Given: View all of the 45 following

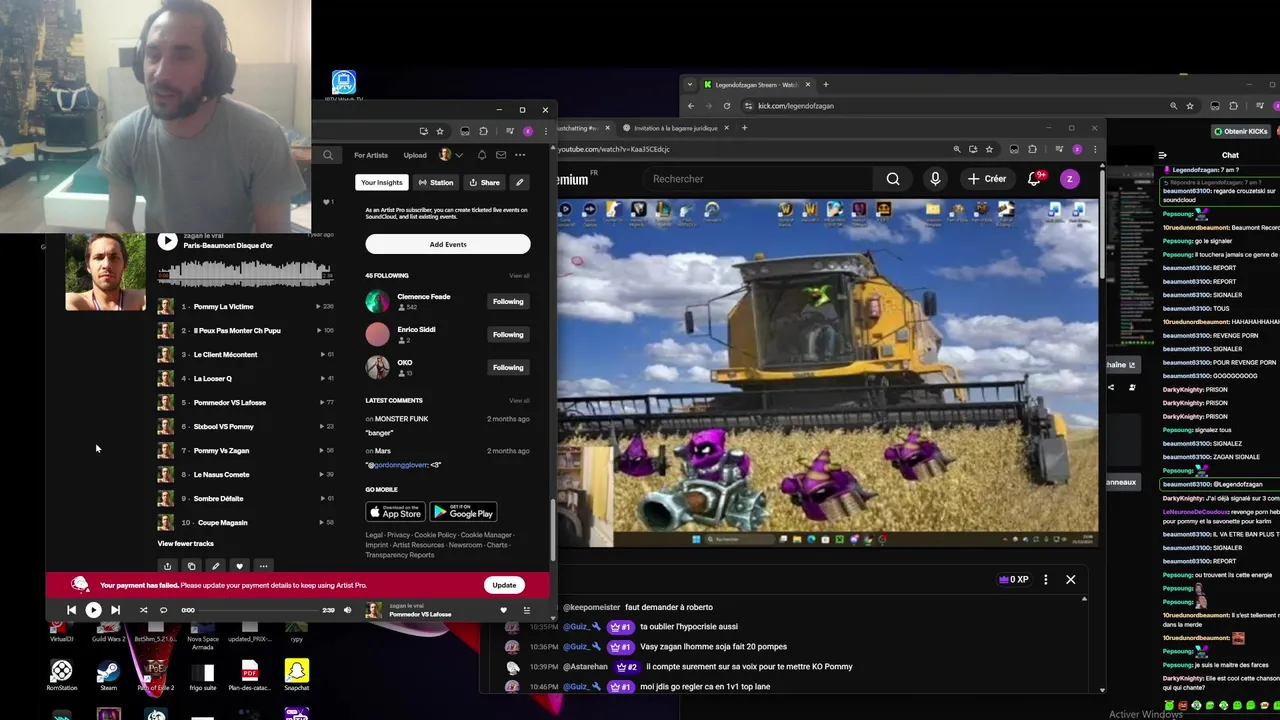Looking at the screenshot, I should click(519, 276).
